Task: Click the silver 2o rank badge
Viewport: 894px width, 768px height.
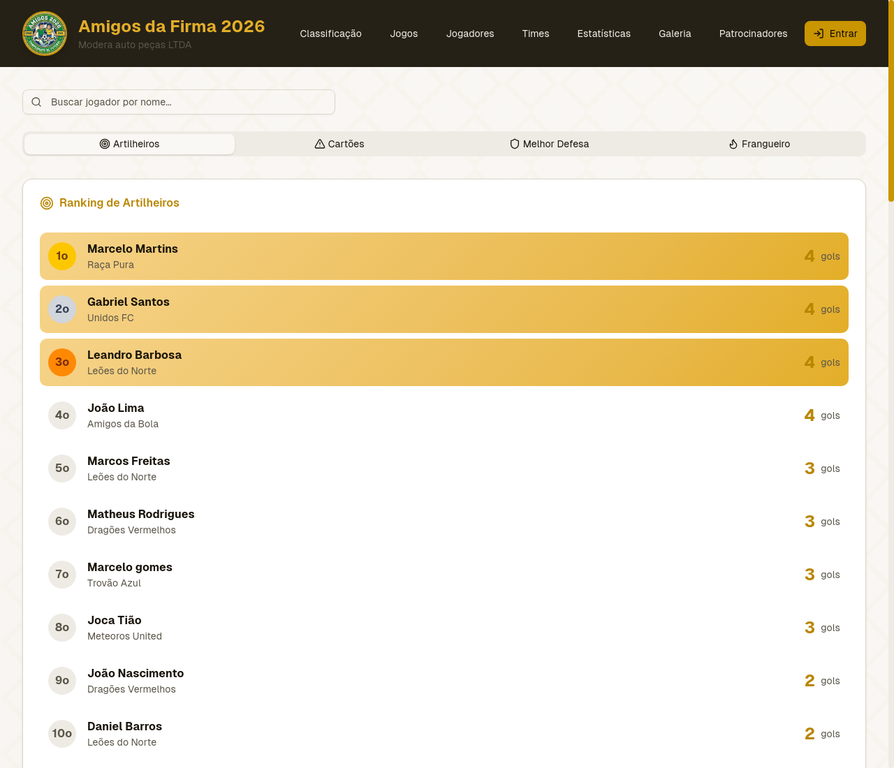Action: click(62, 309)
